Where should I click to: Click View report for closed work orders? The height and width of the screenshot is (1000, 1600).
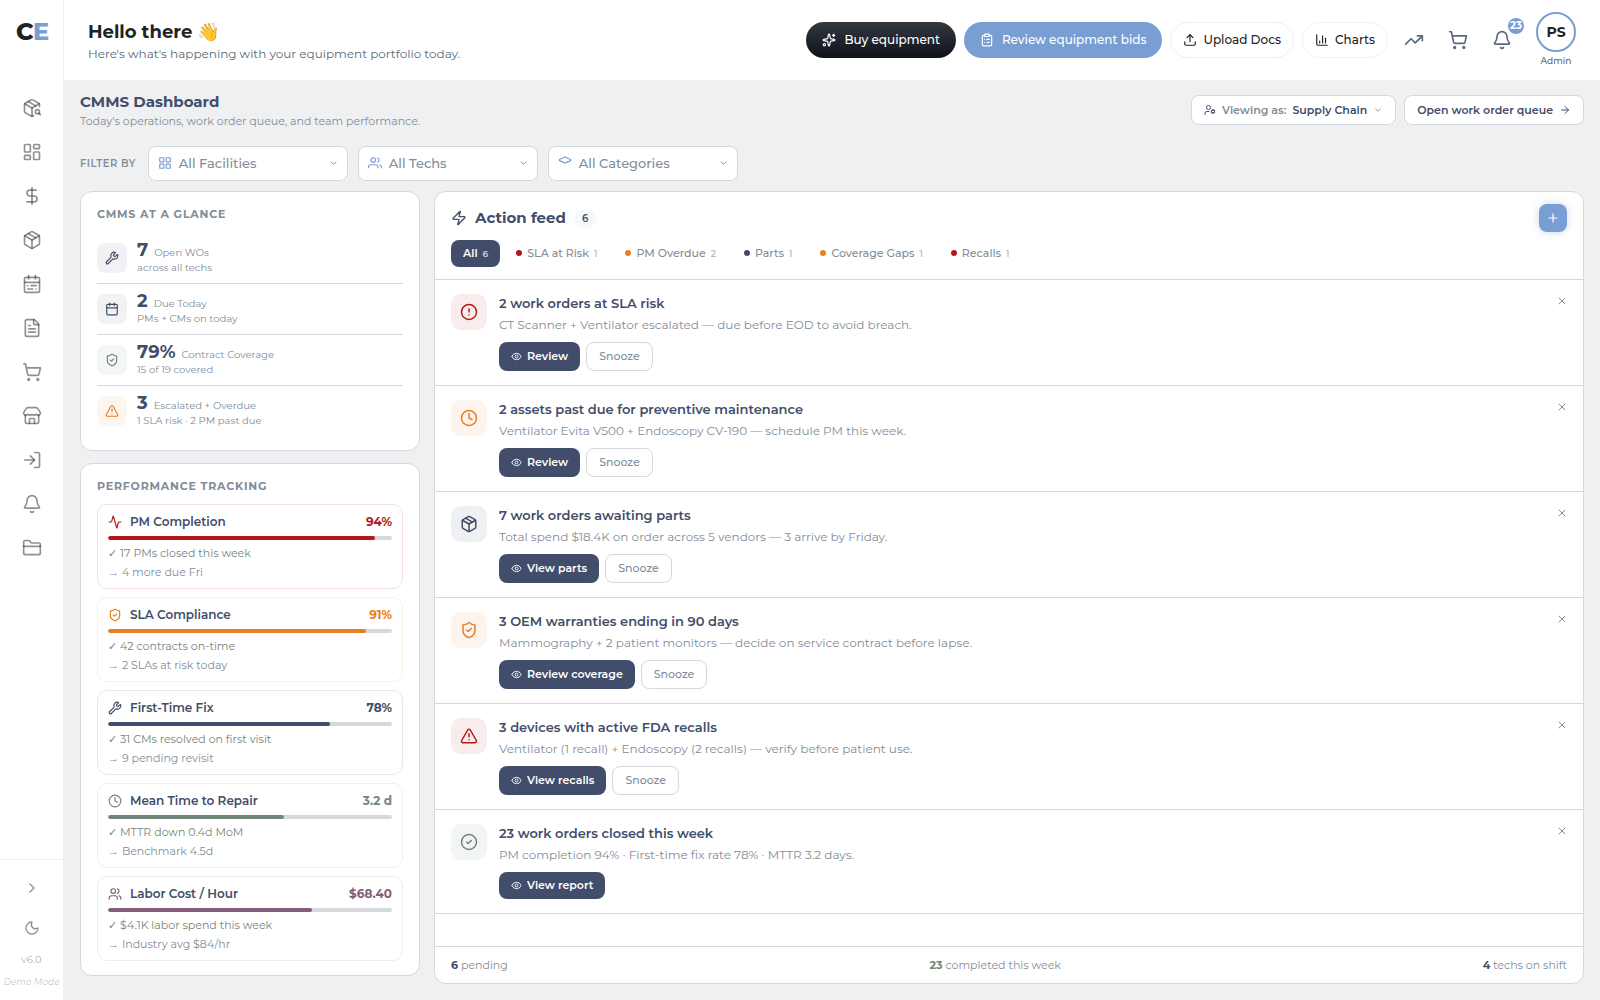(552, 885)
